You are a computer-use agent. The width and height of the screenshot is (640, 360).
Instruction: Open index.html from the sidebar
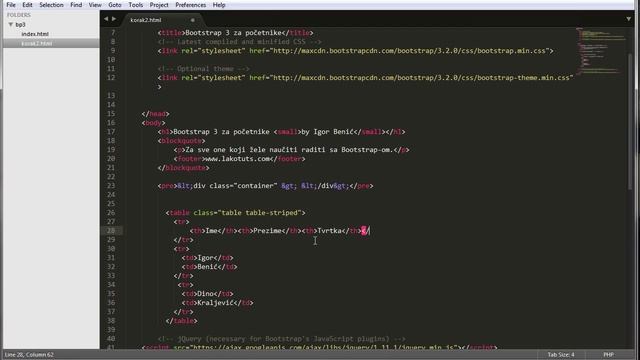coord(35,34)
